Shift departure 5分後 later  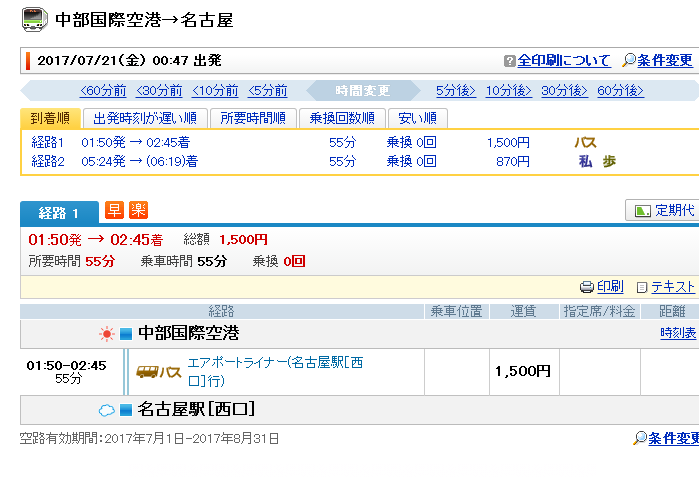pyautogui.click(x=455, y=91)
